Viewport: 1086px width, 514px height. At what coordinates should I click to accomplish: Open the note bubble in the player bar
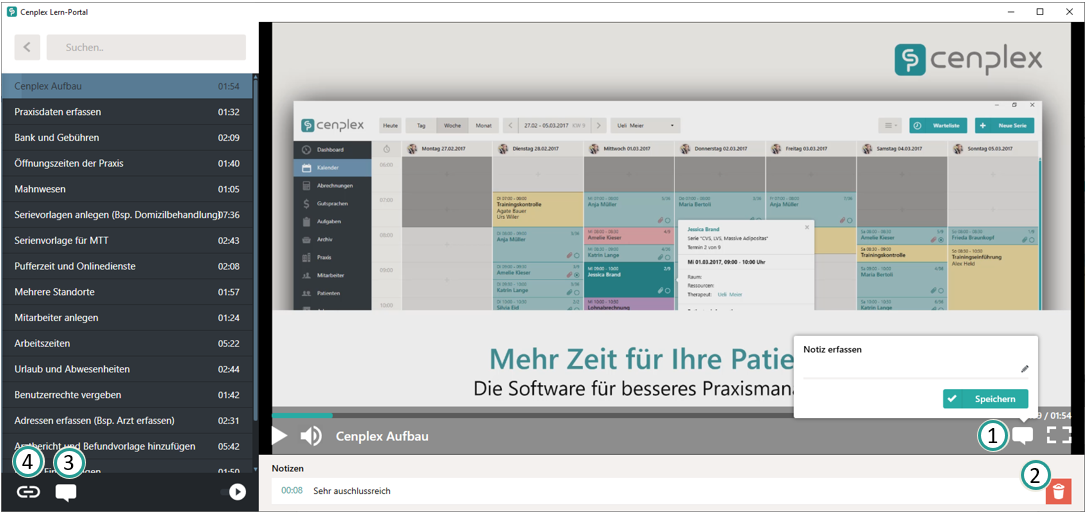[x=1023, y=436]
